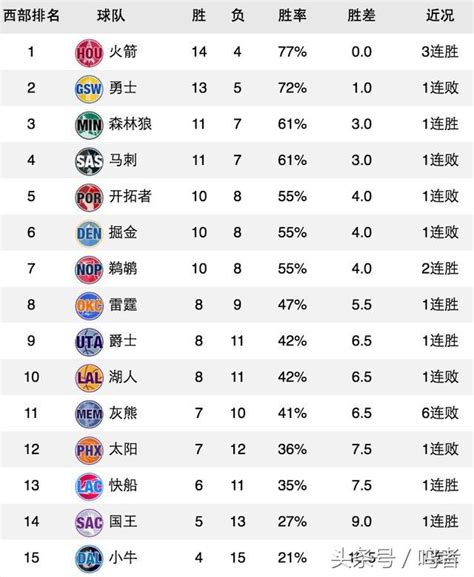The height and width of the screenshot is (577, 474).
Task: Click the SAC Kings team logo
Action: (89, 522)
